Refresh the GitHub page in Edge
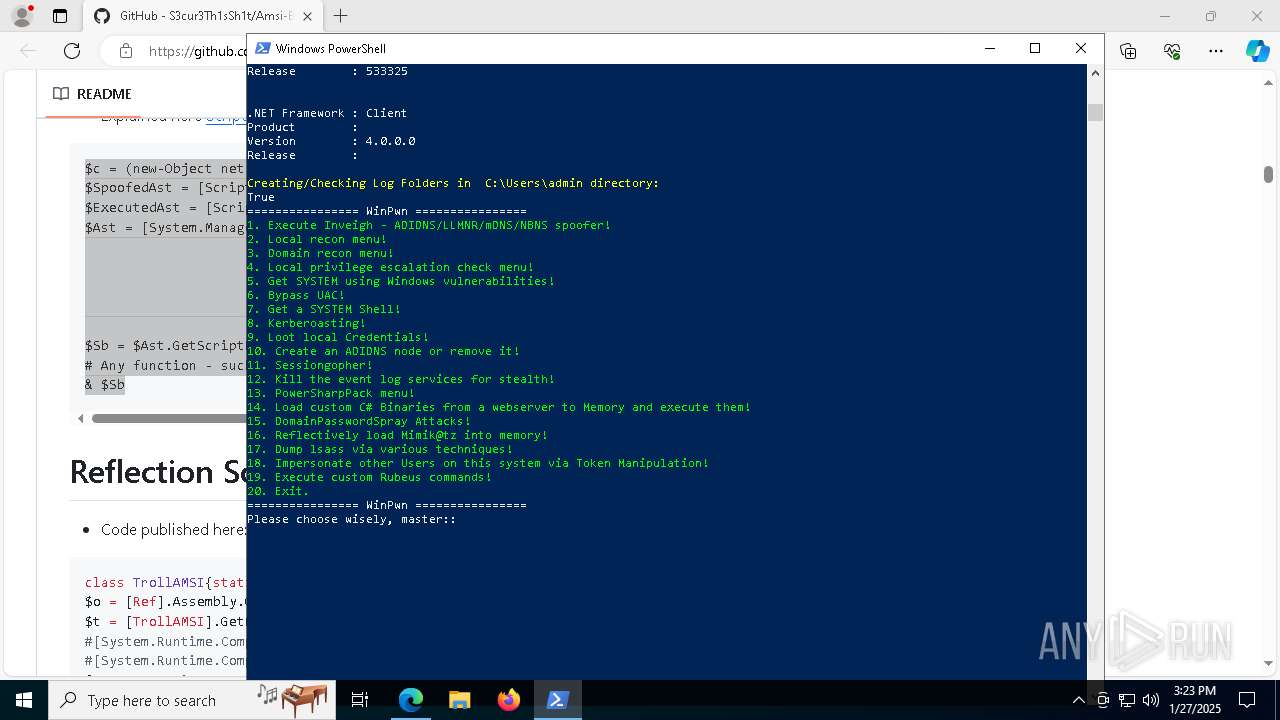 point(72,51)
